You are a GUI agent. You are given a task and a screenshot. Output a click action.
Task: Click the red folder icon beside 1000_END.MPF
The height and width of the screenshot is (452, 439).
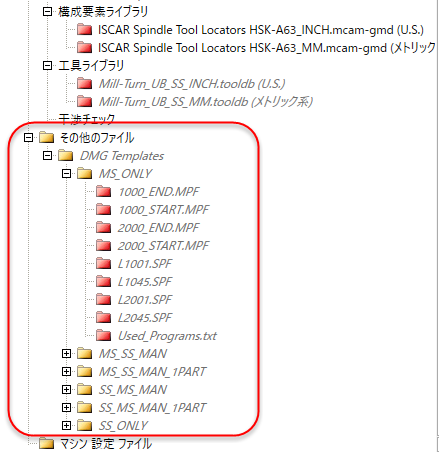point(104,192)
